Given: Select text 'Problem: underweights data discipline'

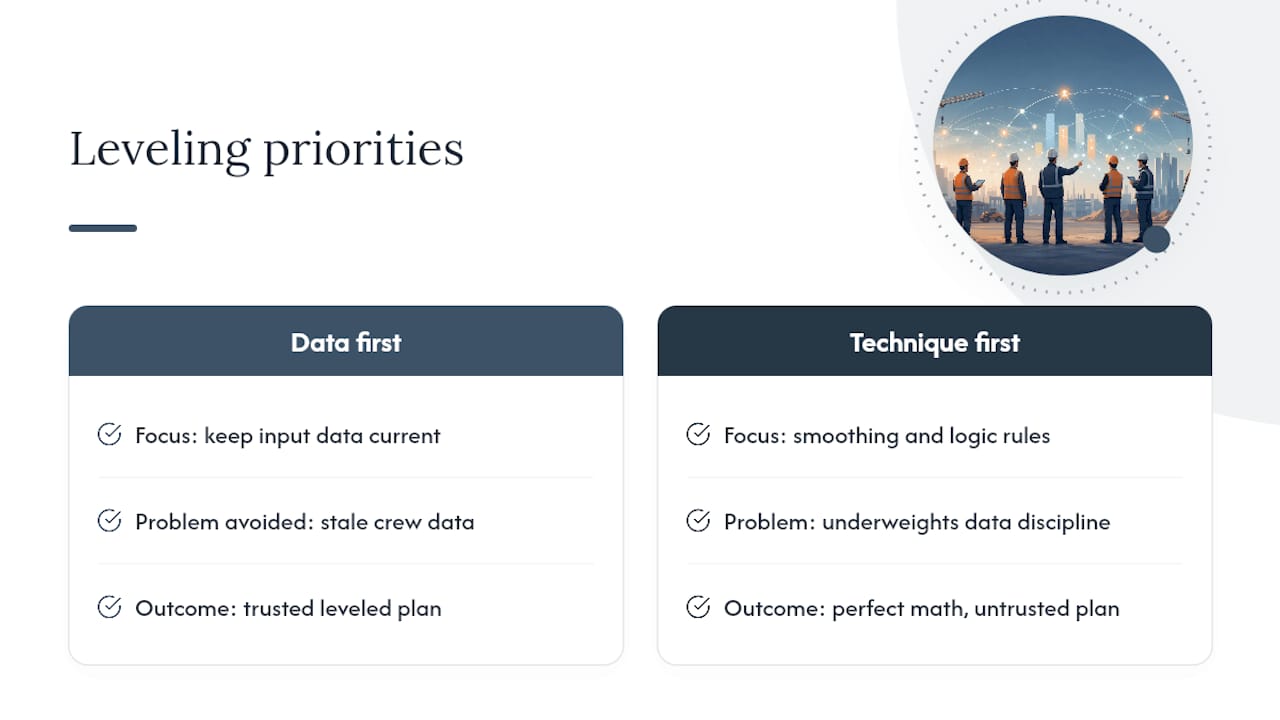Looking at the screenshot, I should coord(917,522).
